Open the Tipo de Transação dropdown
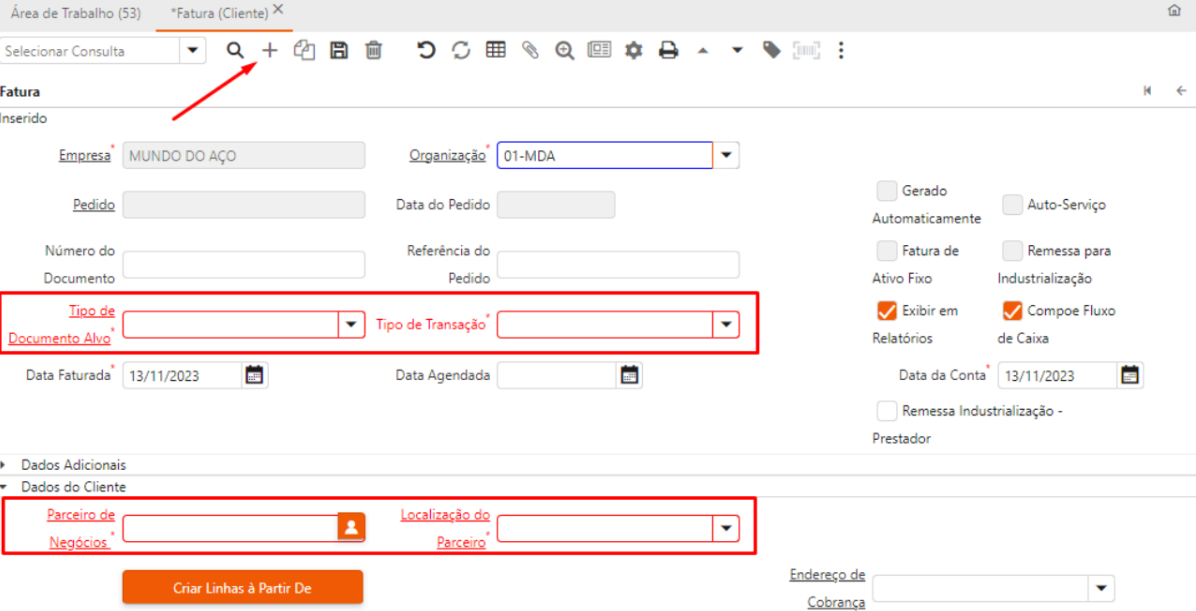The image size is (1196, 611). pos(726,325)
